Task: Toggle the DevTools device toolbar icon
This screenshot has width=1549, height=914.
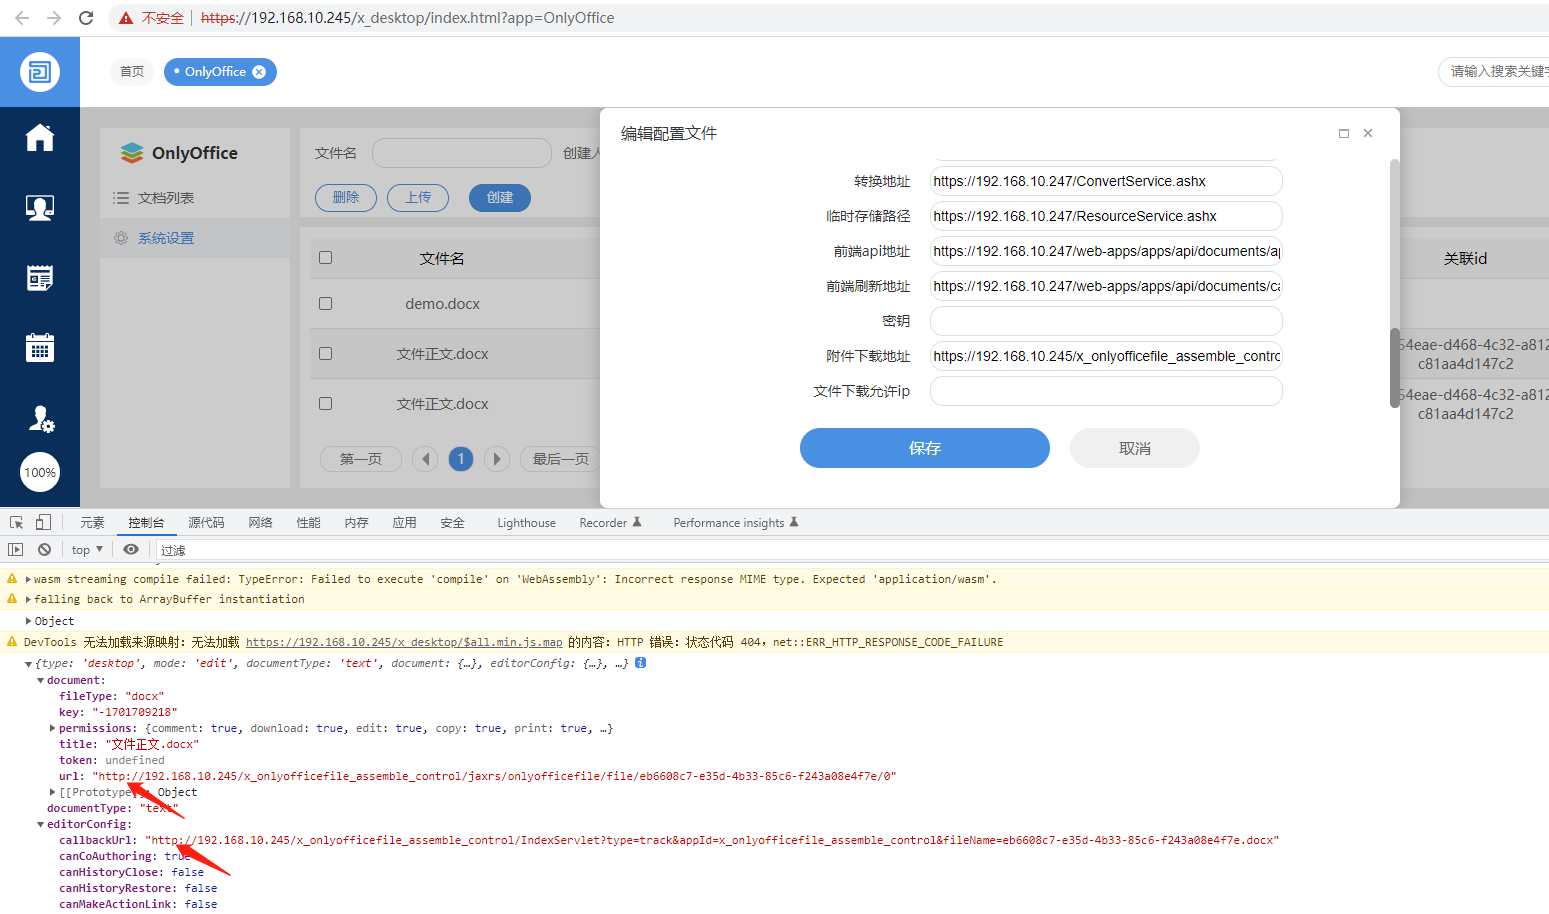Action: point(43,522)
